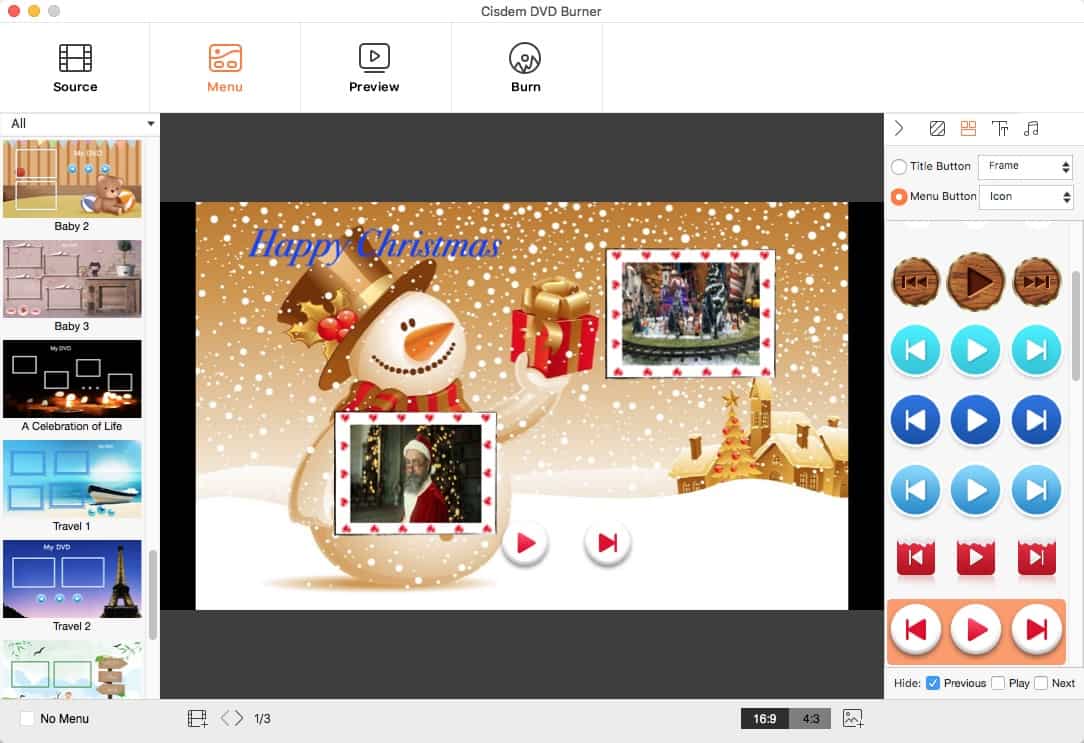Collapse the right panel with chevron arrow
The height and width of the screenshot is (743, 1084).
(x=899, y=128)
